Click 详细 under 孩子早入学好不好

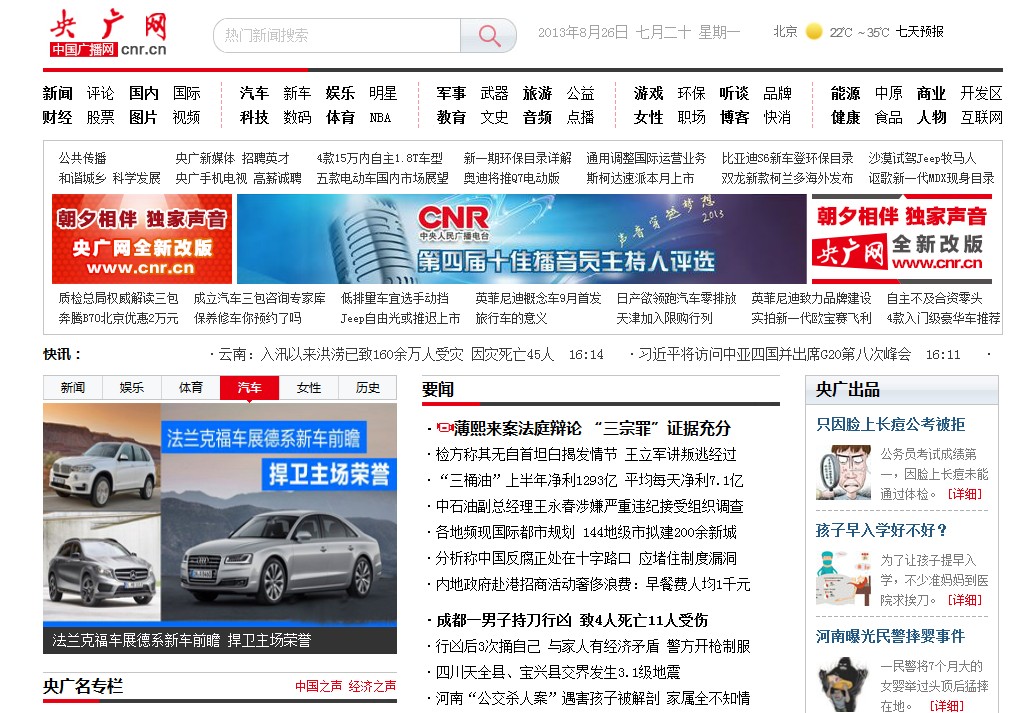[964, 600]
